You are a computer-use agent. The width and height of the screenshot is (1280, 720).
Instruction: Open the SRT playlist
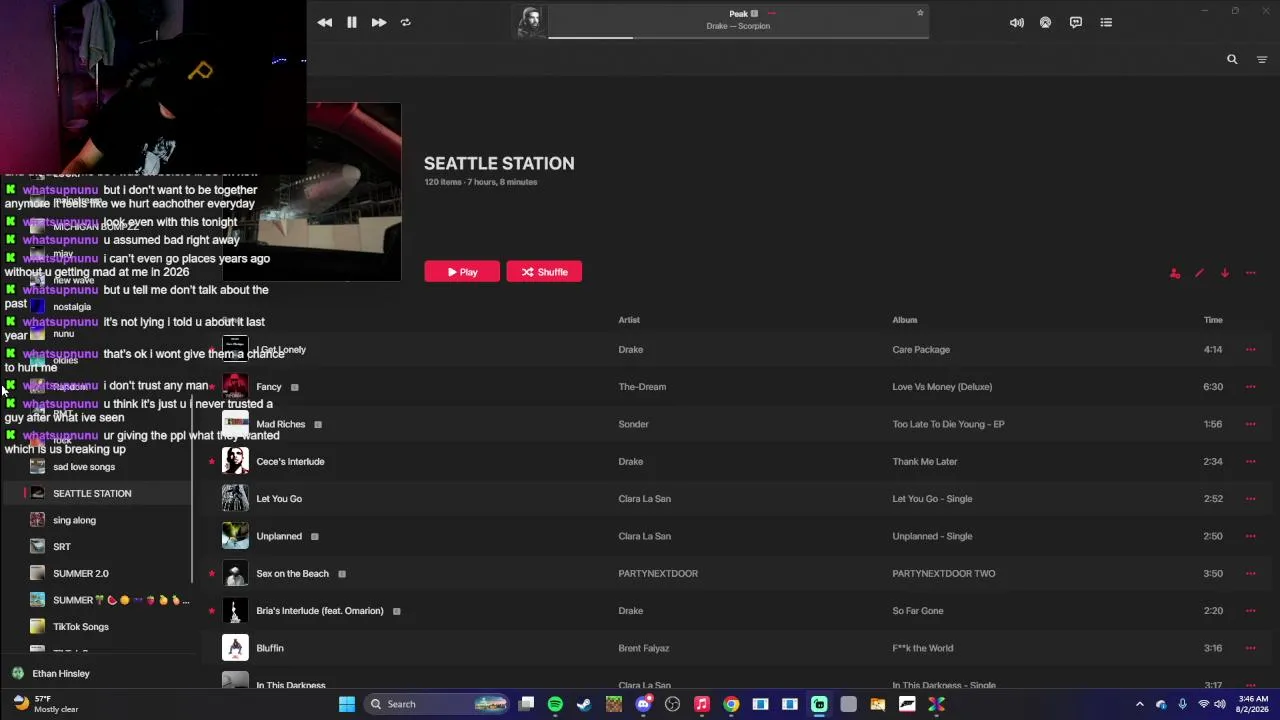click(62, 547)
